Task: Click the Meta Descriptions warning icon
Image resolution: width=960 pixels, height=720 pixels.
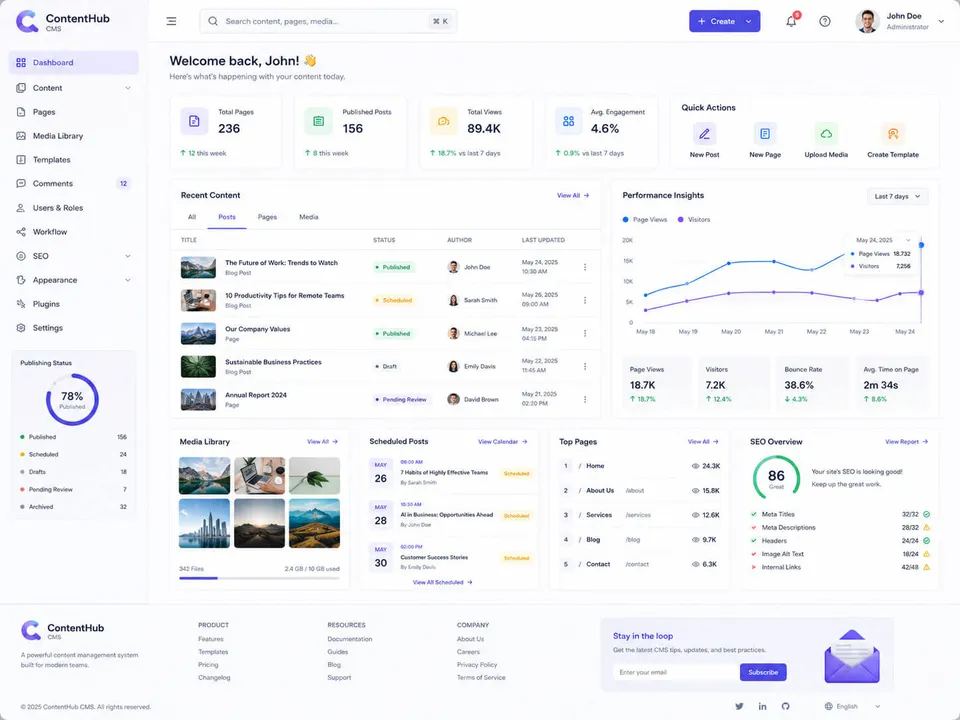Action: 926,527
